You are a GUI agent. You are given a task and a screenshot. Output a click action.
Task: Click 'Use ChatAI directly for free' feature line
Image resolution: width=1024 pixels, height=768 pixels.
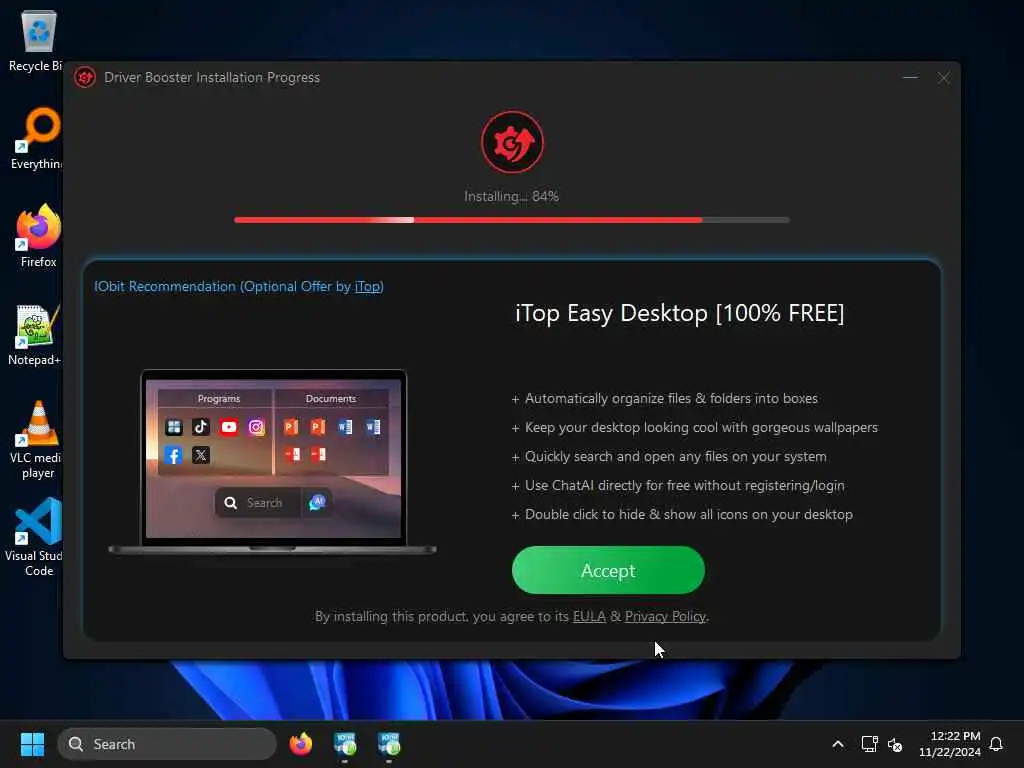(684, 485)
